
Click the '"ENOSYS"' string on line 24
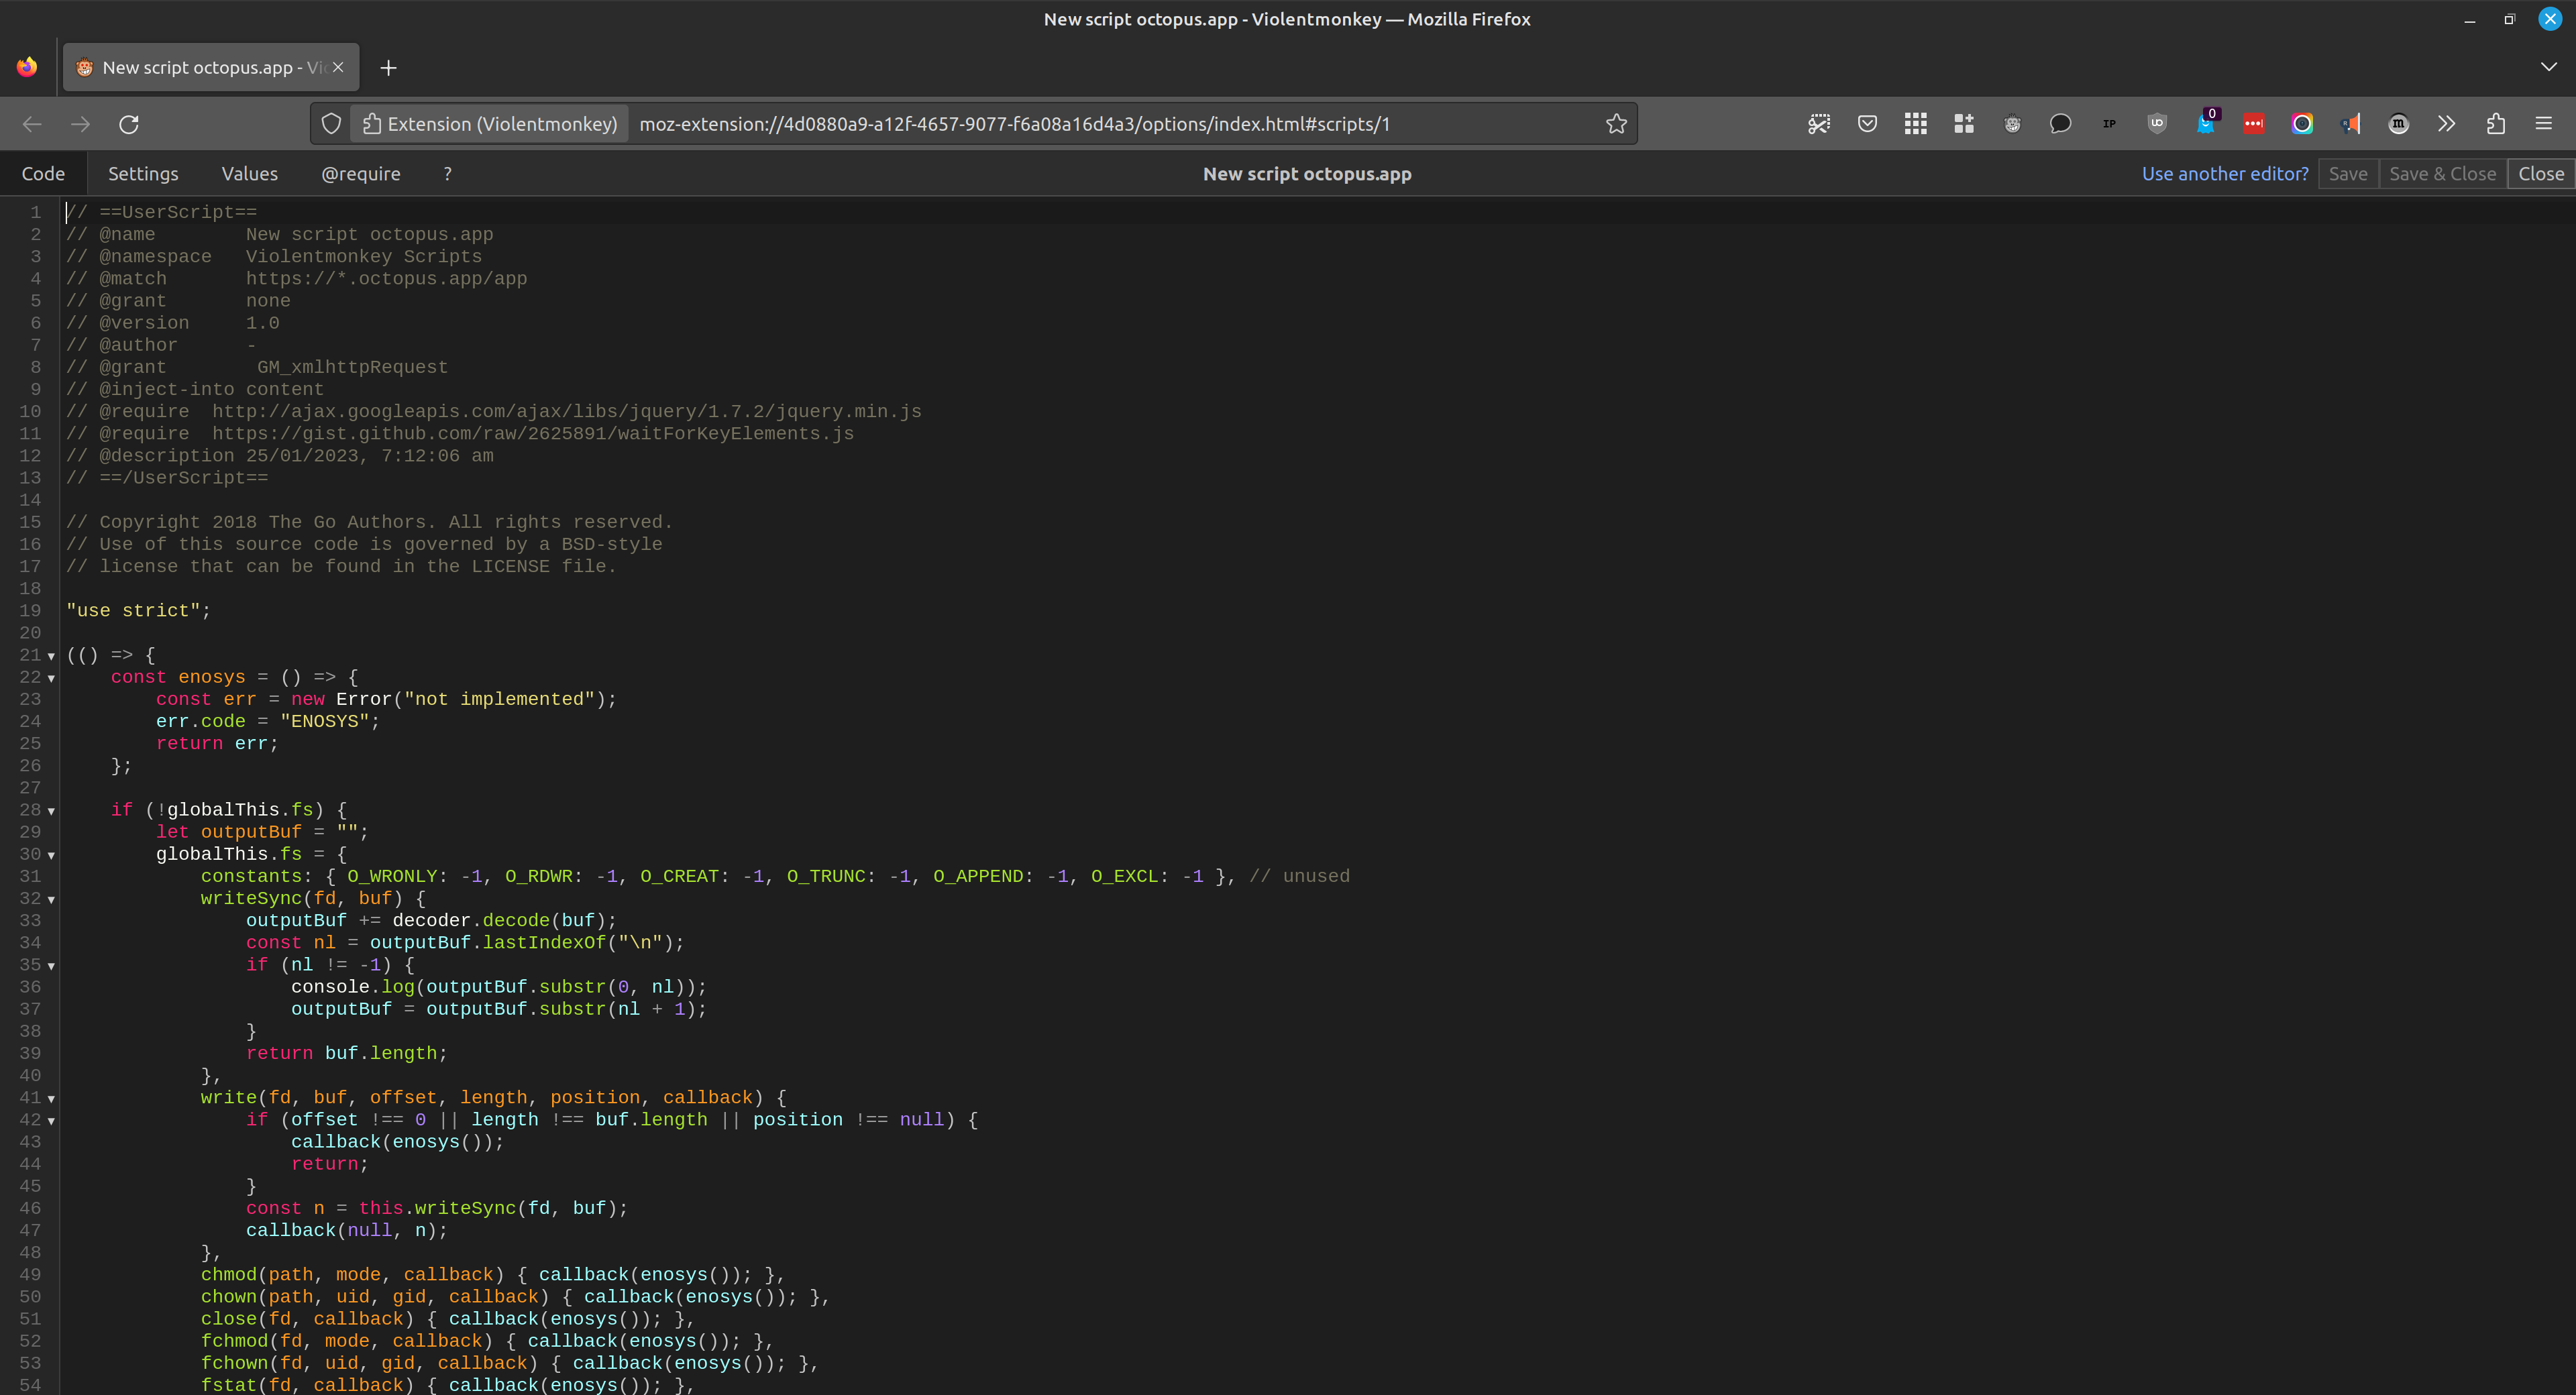pos(325,722)
